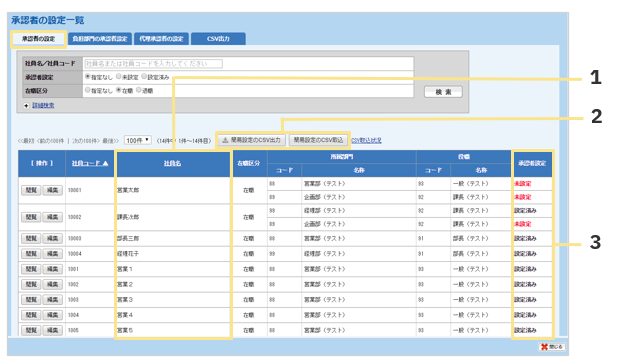Image resolution: width=619 pixels, height=364 pixels.
Task: Sort by 社員コード column header
Action: pyautogui.click(x=90, y=163)
